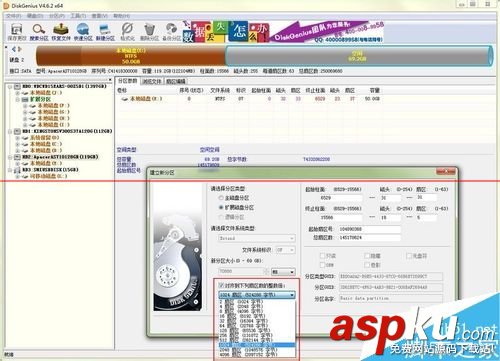
Task: Open the 硬盘(D) menu
Action: coord(35,16)
